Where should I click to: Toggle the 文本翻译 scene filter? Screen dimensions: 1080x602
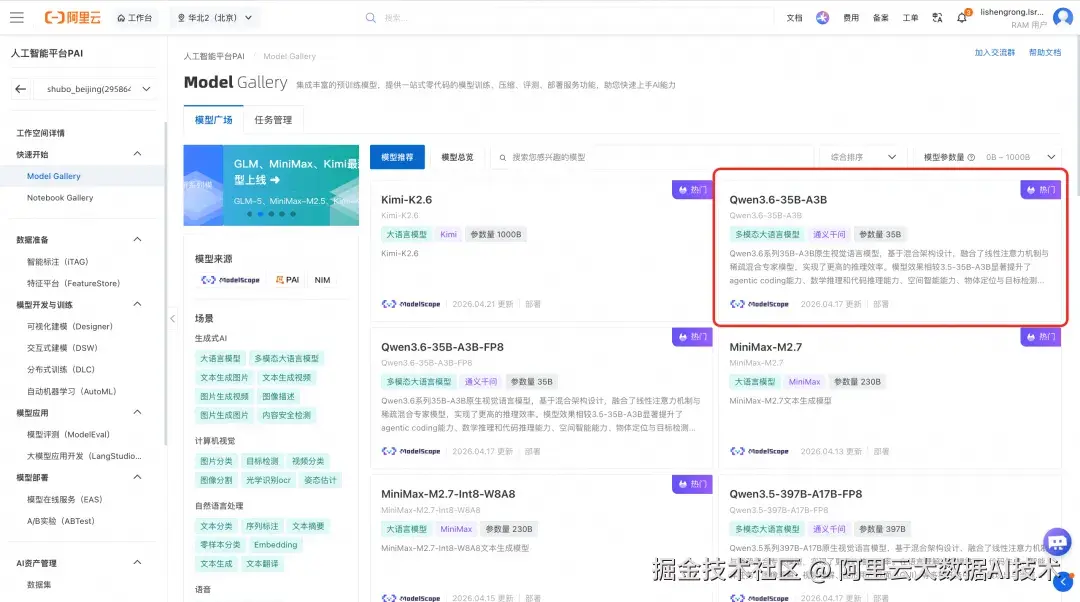[262, 563]
